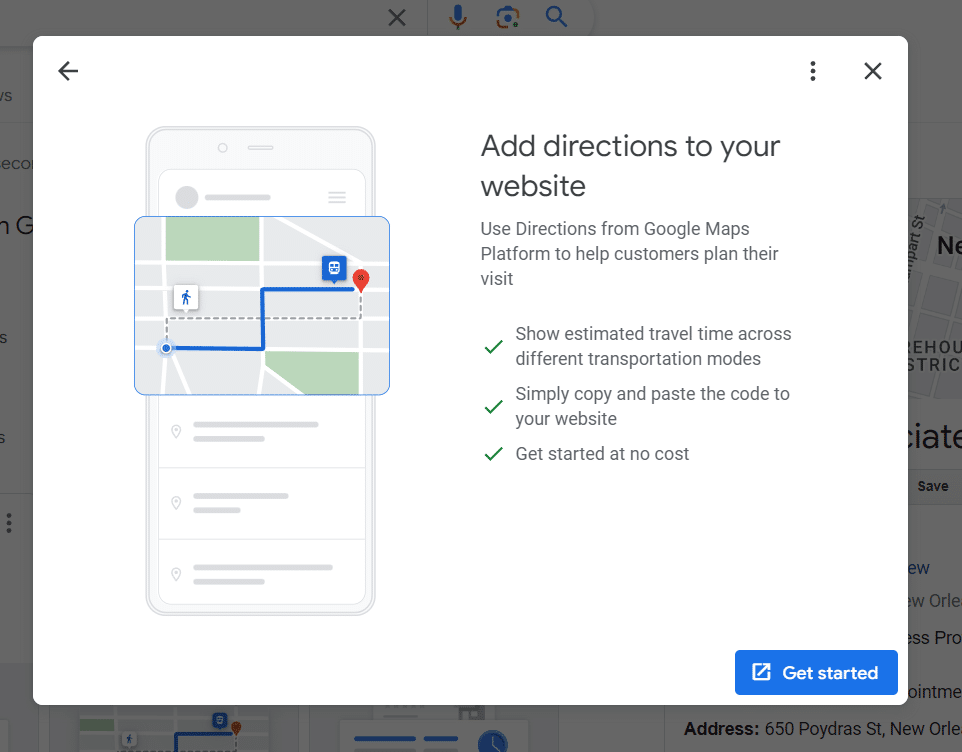Click the "Add directions to your website" heading

[x=630, y=166]
